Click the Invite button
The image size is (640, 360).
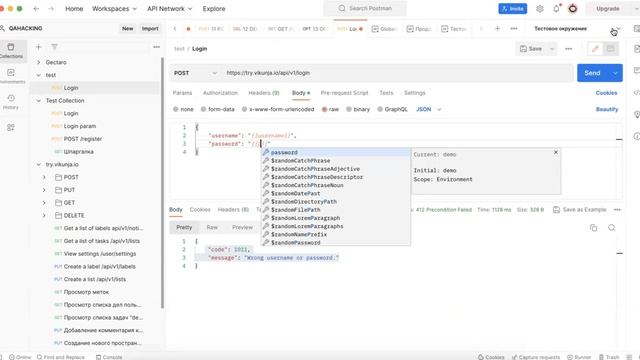tap(512, 9)
